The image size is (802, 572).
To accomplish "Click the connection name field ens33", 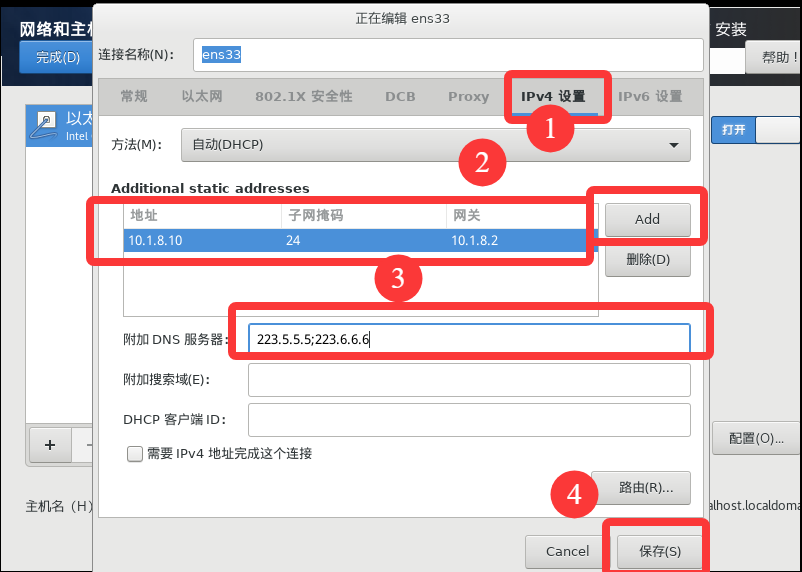I will [448, 55].
